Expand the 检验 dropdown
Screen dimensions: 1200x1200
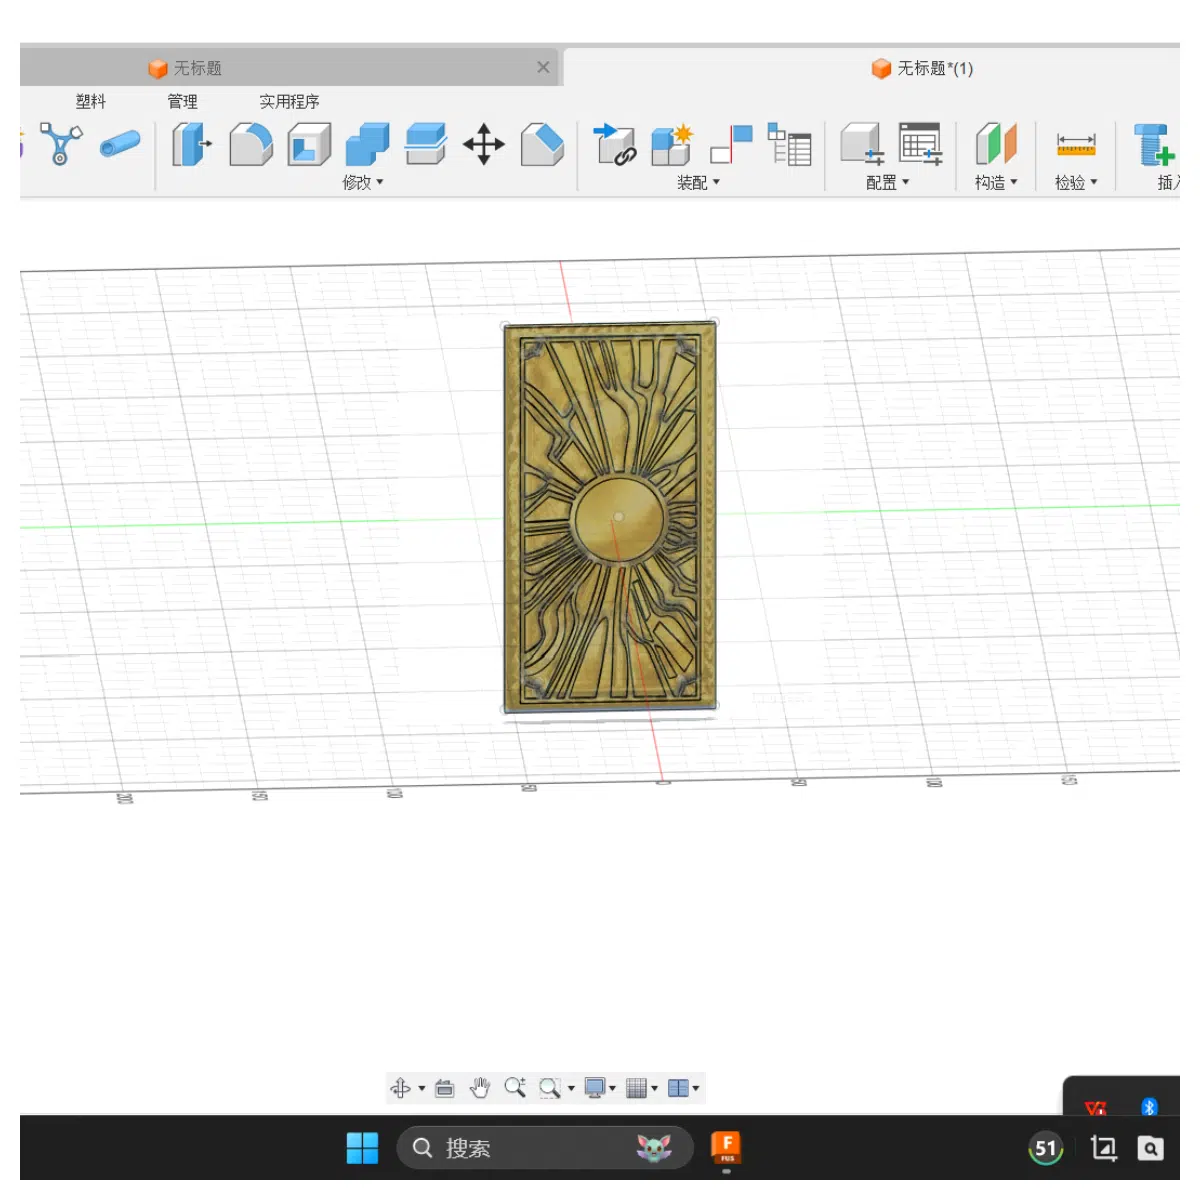point(1076,182)
